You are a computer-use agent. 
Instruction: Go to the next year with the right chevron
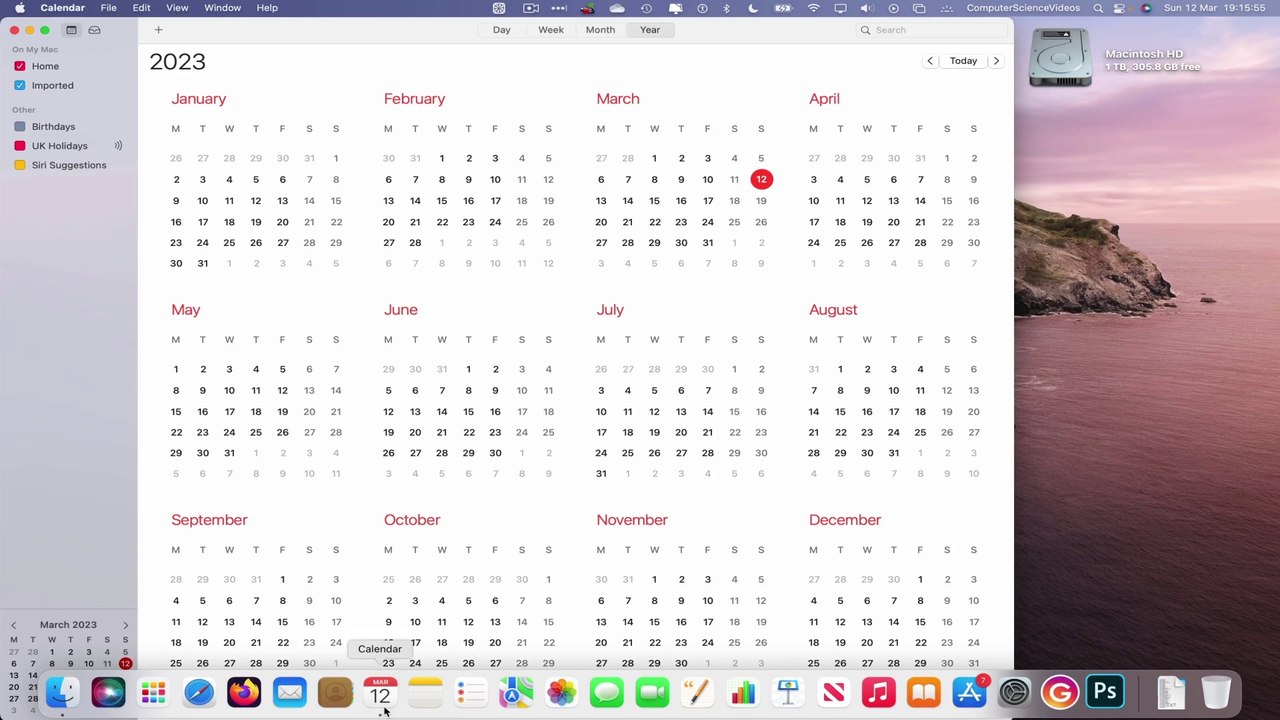click(996, 61)
